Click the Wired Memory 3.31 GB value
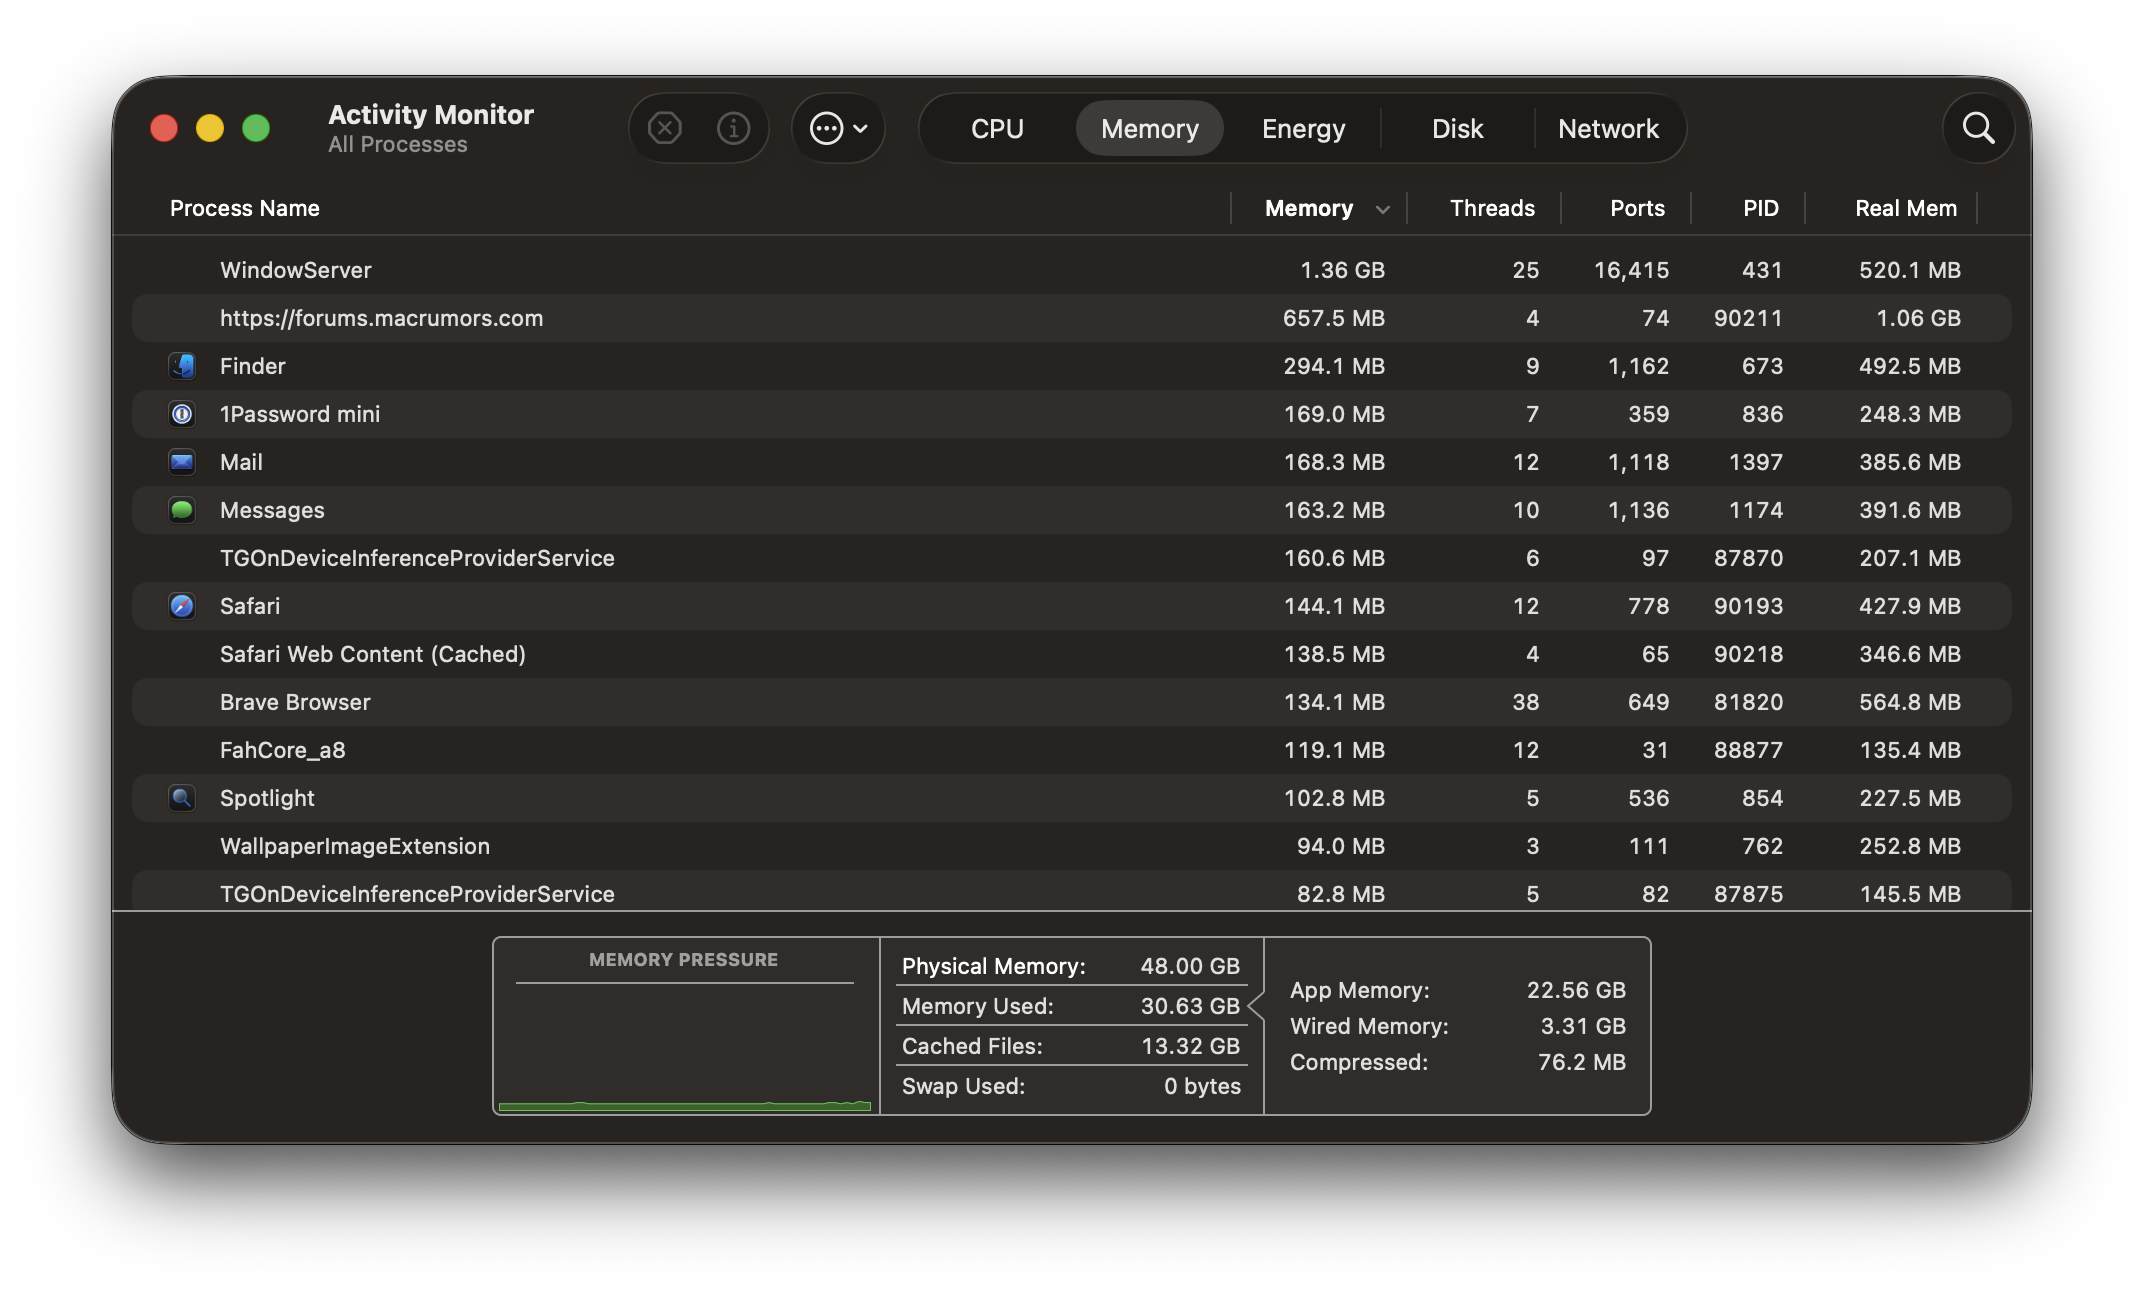 coord(1583,1026)
